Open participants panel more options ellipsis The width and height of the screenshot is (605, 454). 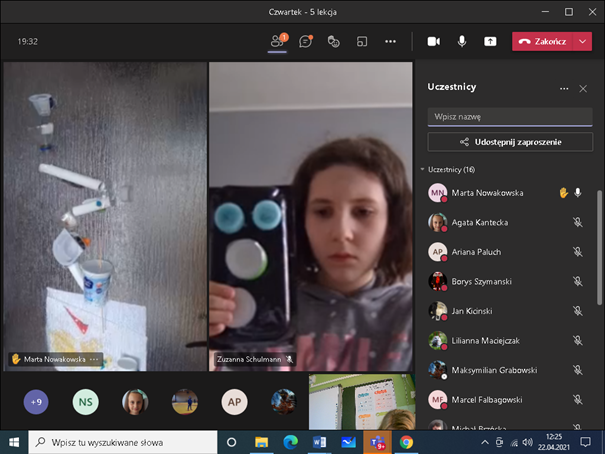click(x=564, y=88)
